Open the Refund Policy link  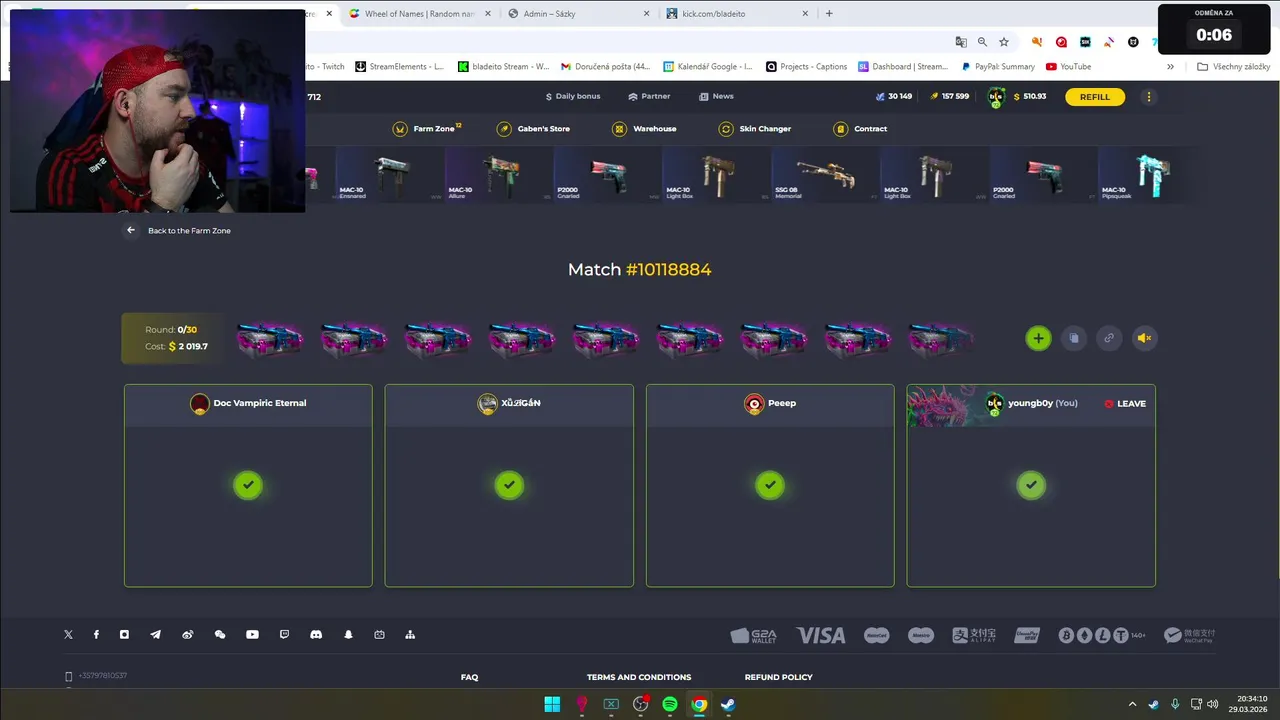(779, 678)
